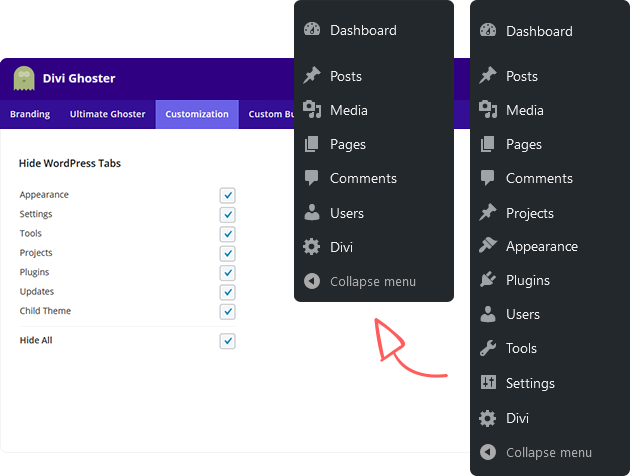Screen dimensions: 630x476
Task: Click Divi gear icon in full menu
Action: point(488,418)
